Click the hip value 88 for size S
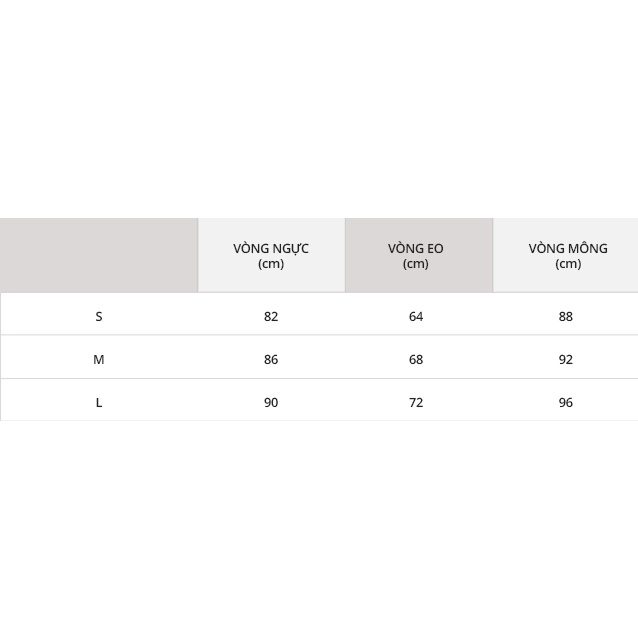Image resolution: width=638 pixels, height=638 pixels. (x=566, y=316)
